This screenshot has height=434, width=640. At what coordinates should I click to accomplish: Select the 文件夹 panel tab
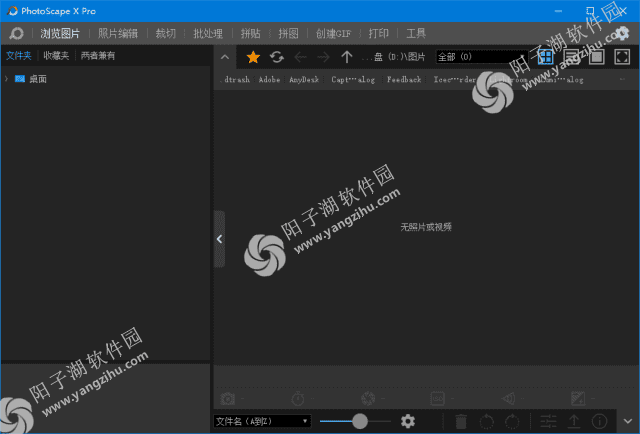tap(19, 56)
